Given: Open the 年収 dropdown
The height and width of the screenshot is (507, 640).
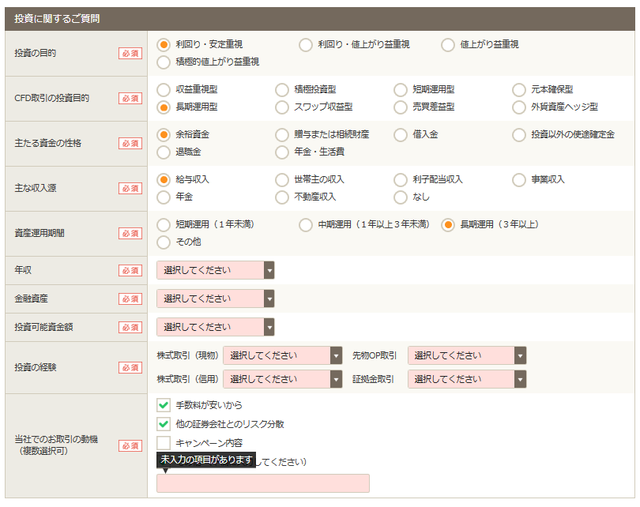Looking at the screenshot, I should (x=215, y=270).
